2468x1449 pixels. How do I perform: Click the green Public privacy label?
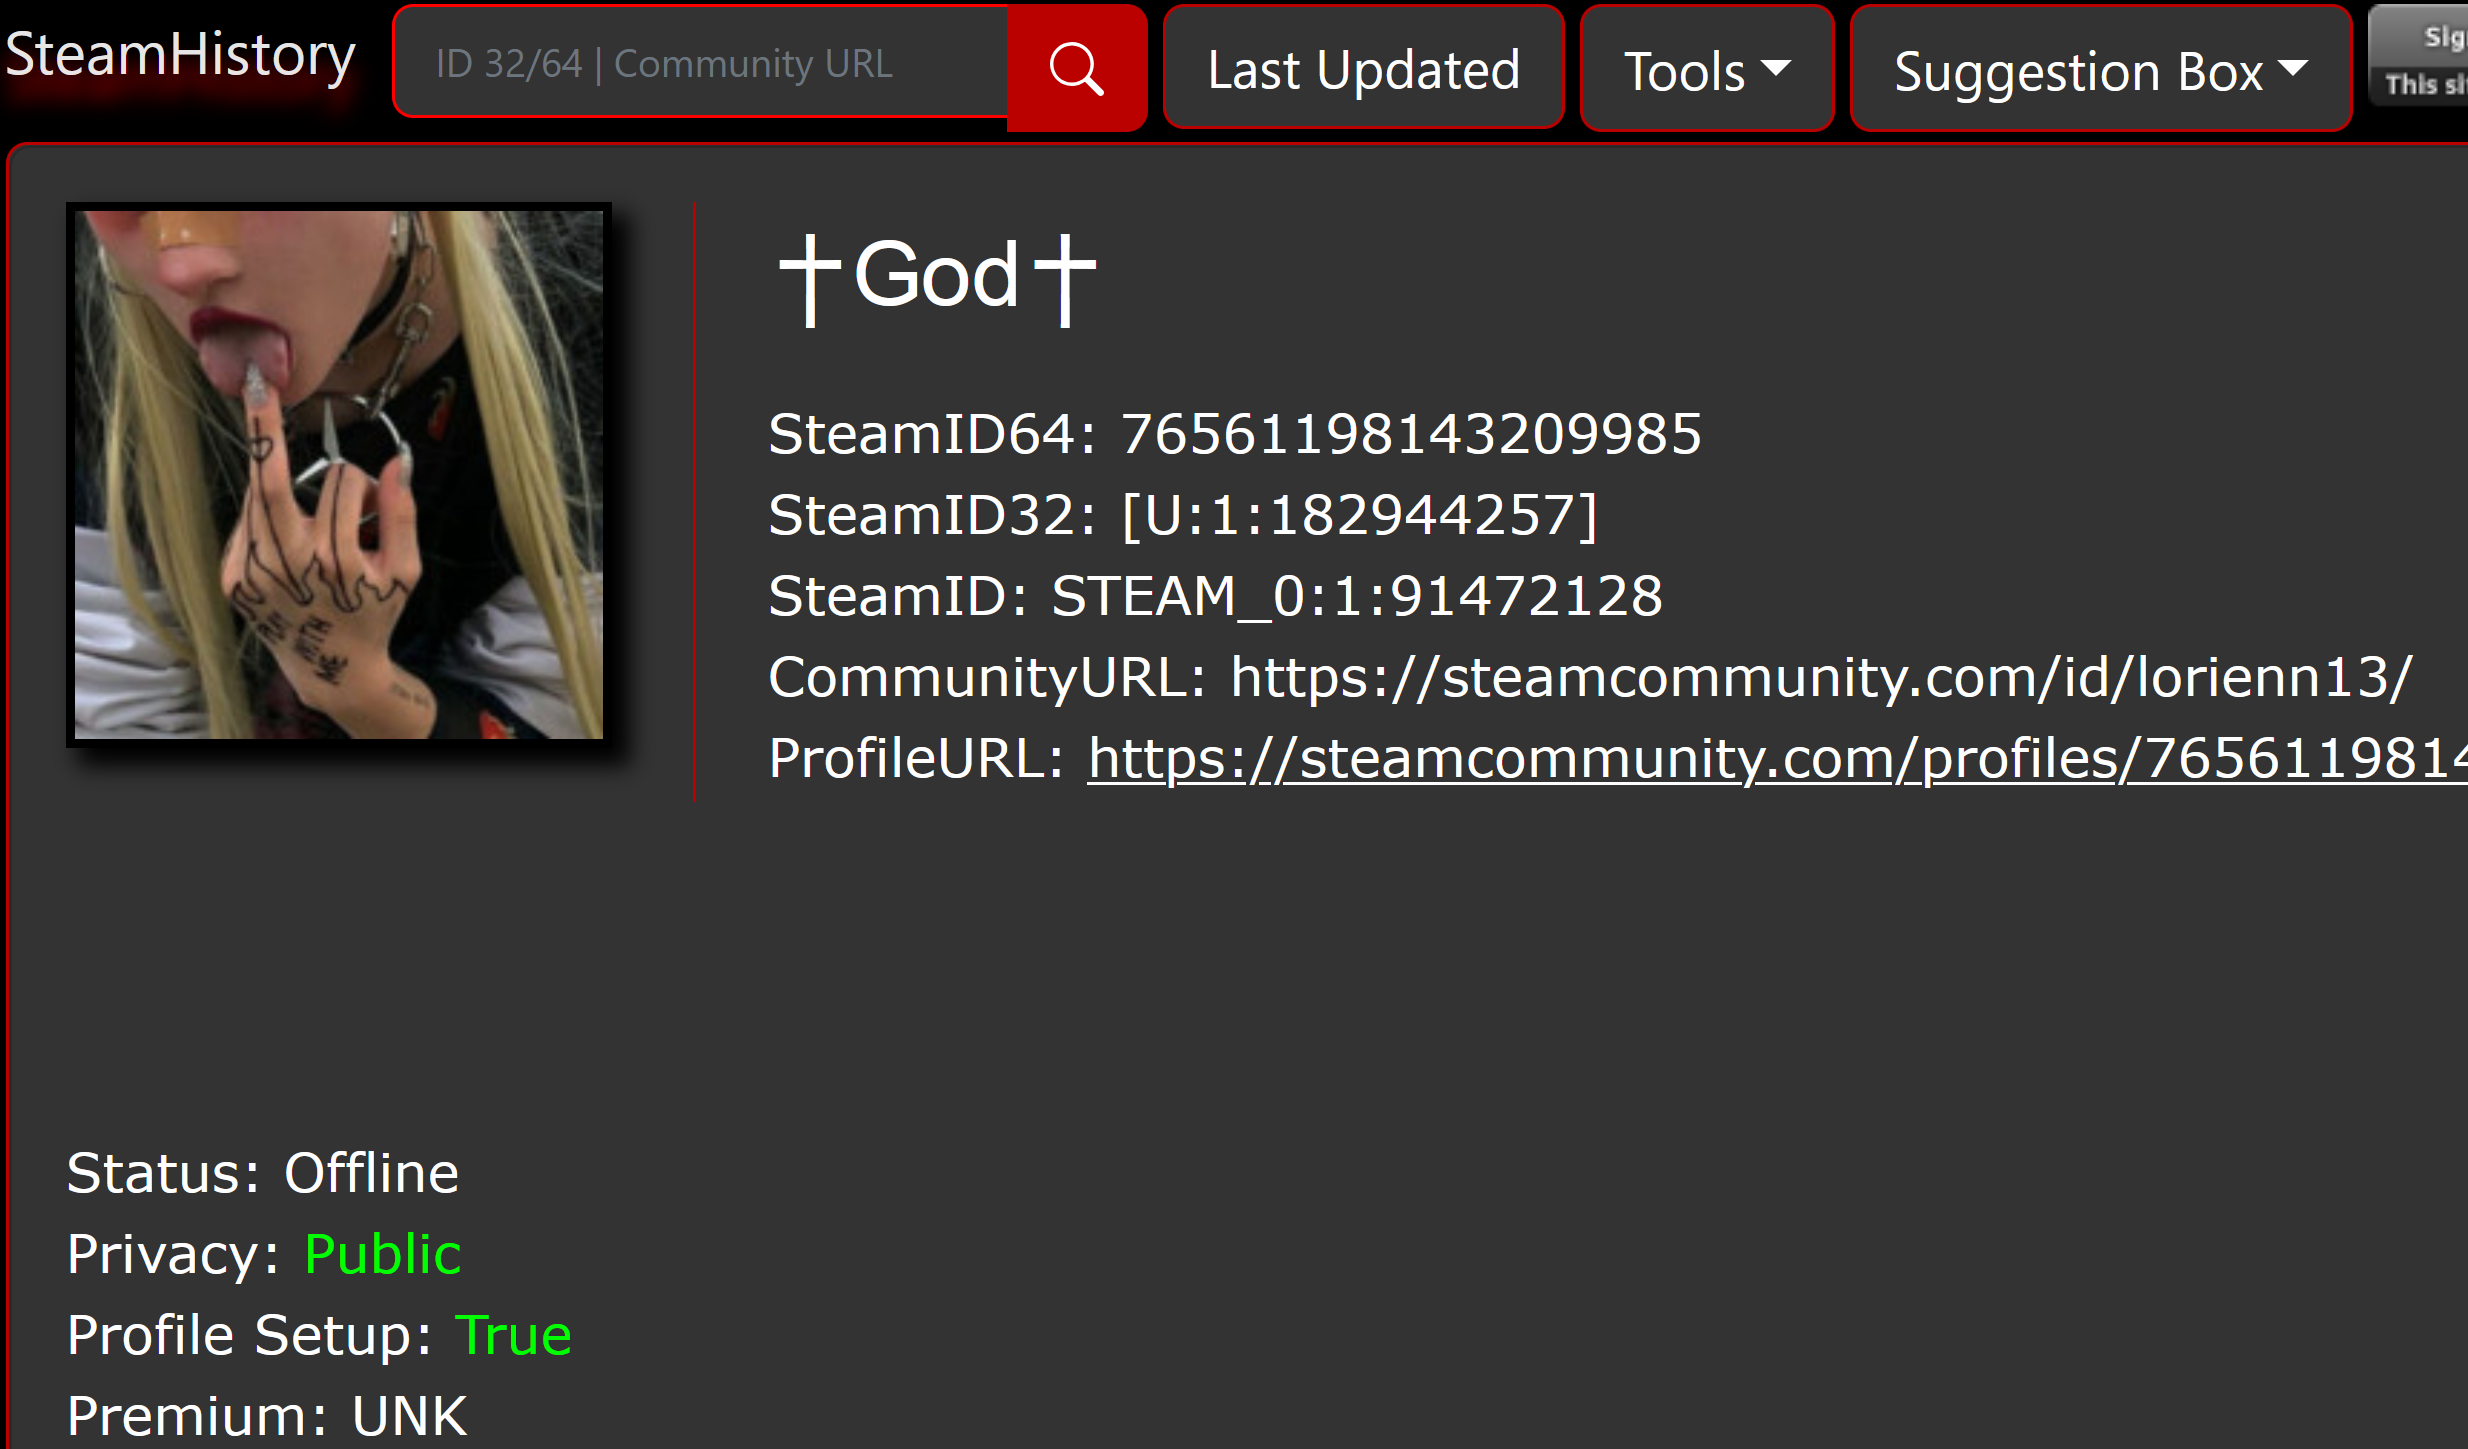coord(382,1254)
